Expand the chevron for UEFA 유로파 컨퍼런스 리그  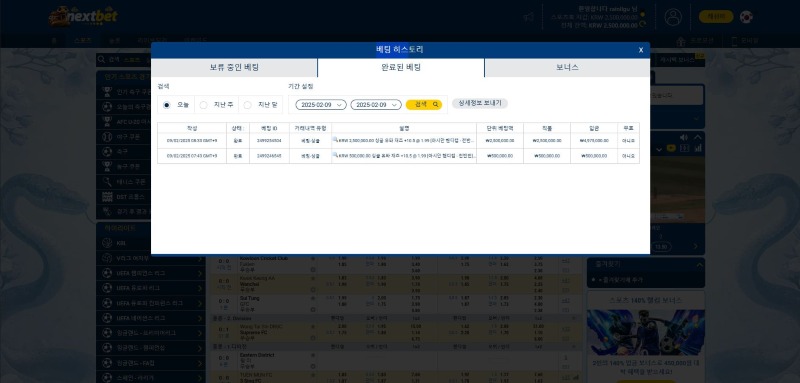(x=200, y=303)
